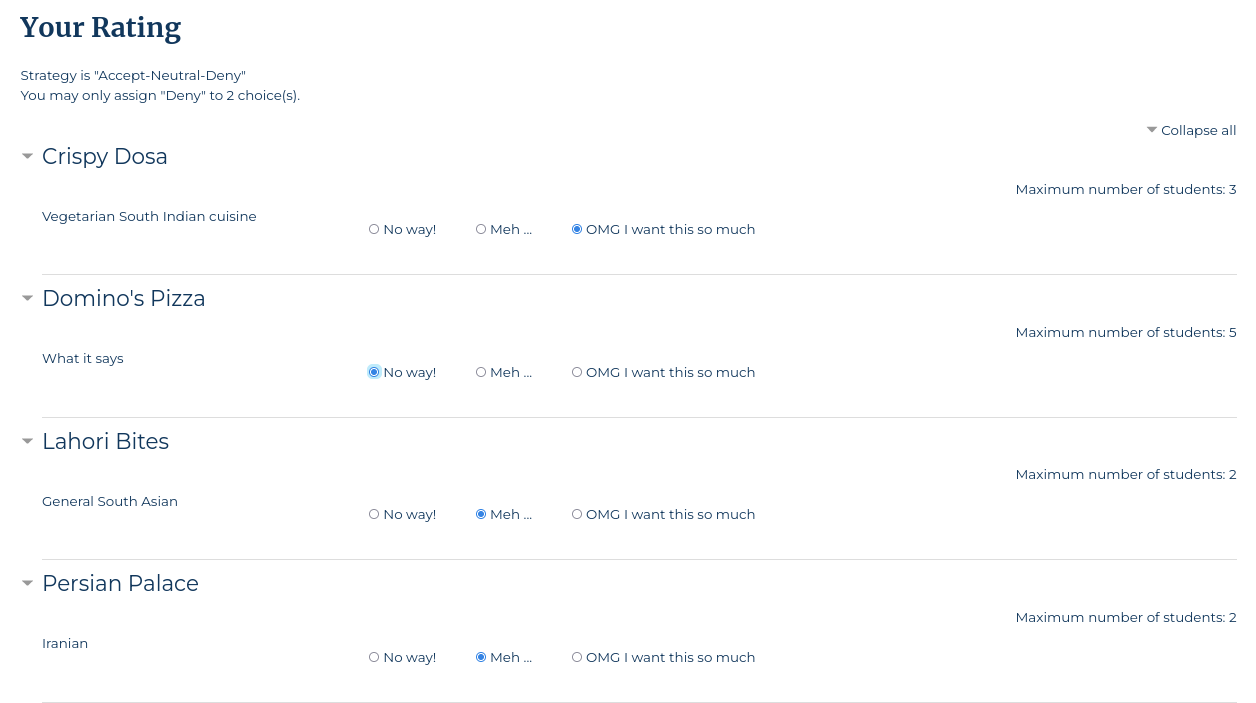Image resolution: width=1256 pixels, height=703 pixels.
Task: Collapse the Crispy Dosa section arrow
Action: [28, 156]
